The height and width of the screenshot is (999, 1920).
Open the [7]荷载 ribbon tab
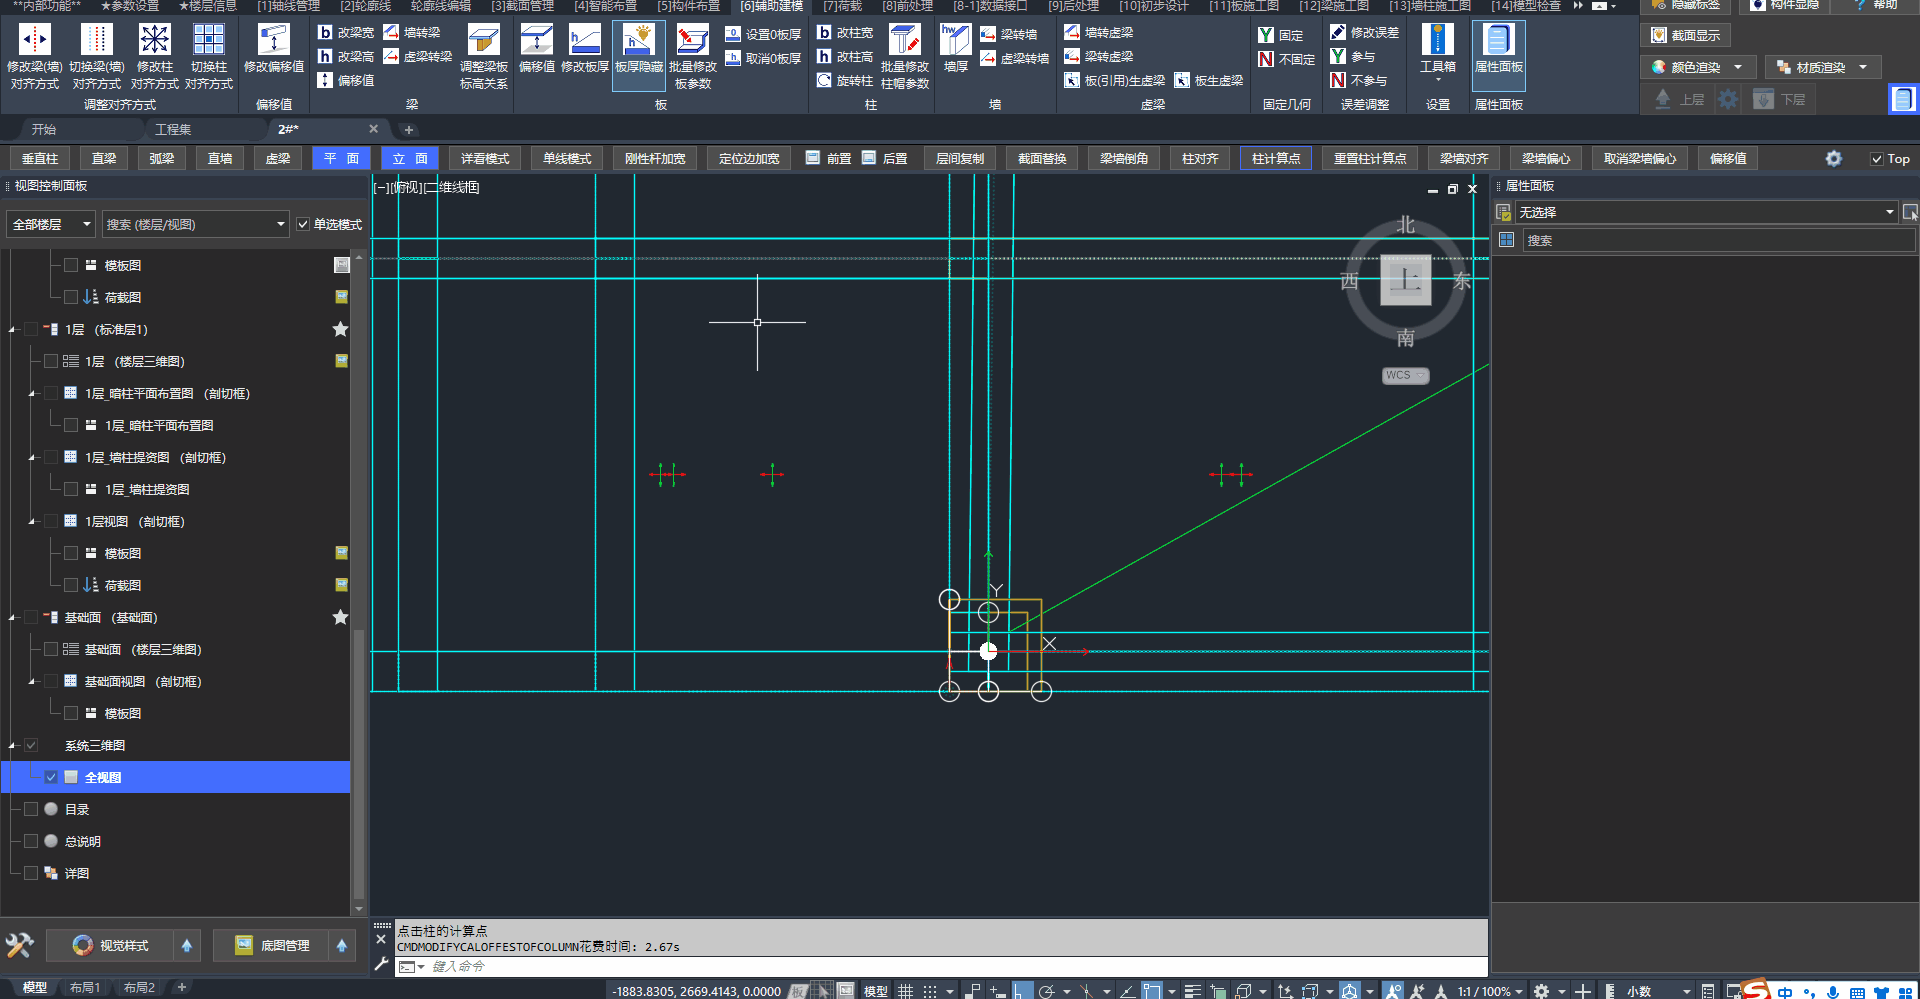tap(842, 6)
